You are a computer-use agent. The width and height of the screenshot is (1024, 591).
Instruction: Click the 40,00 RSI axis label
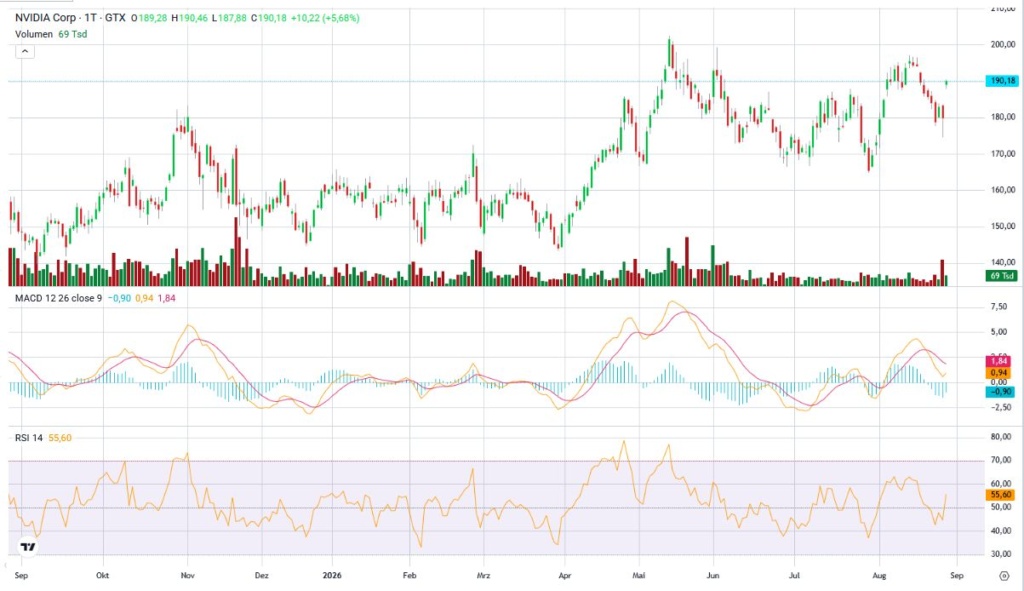point(1001,531)
